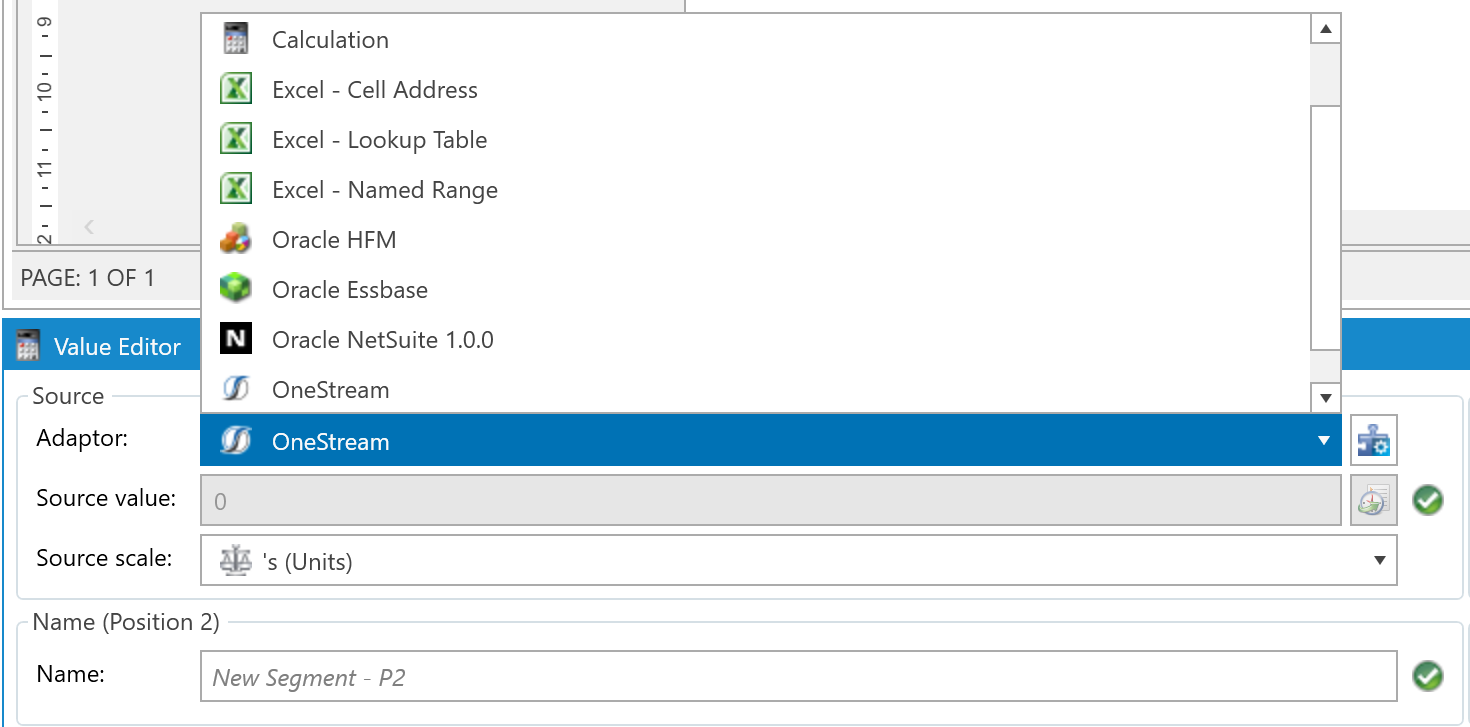Click the Calculation calculator icon
1470x727 pixels.
click(235, 40)
